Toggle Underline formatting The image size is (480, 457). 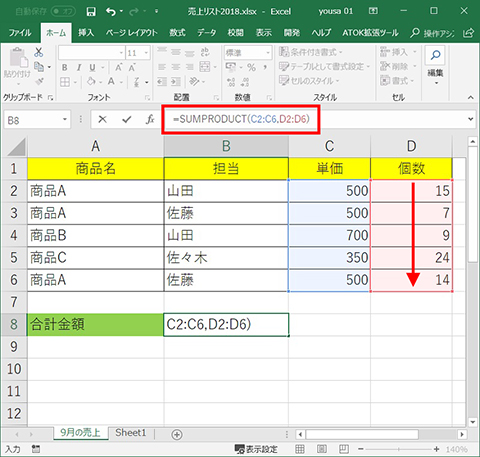[x=92, y=68]
